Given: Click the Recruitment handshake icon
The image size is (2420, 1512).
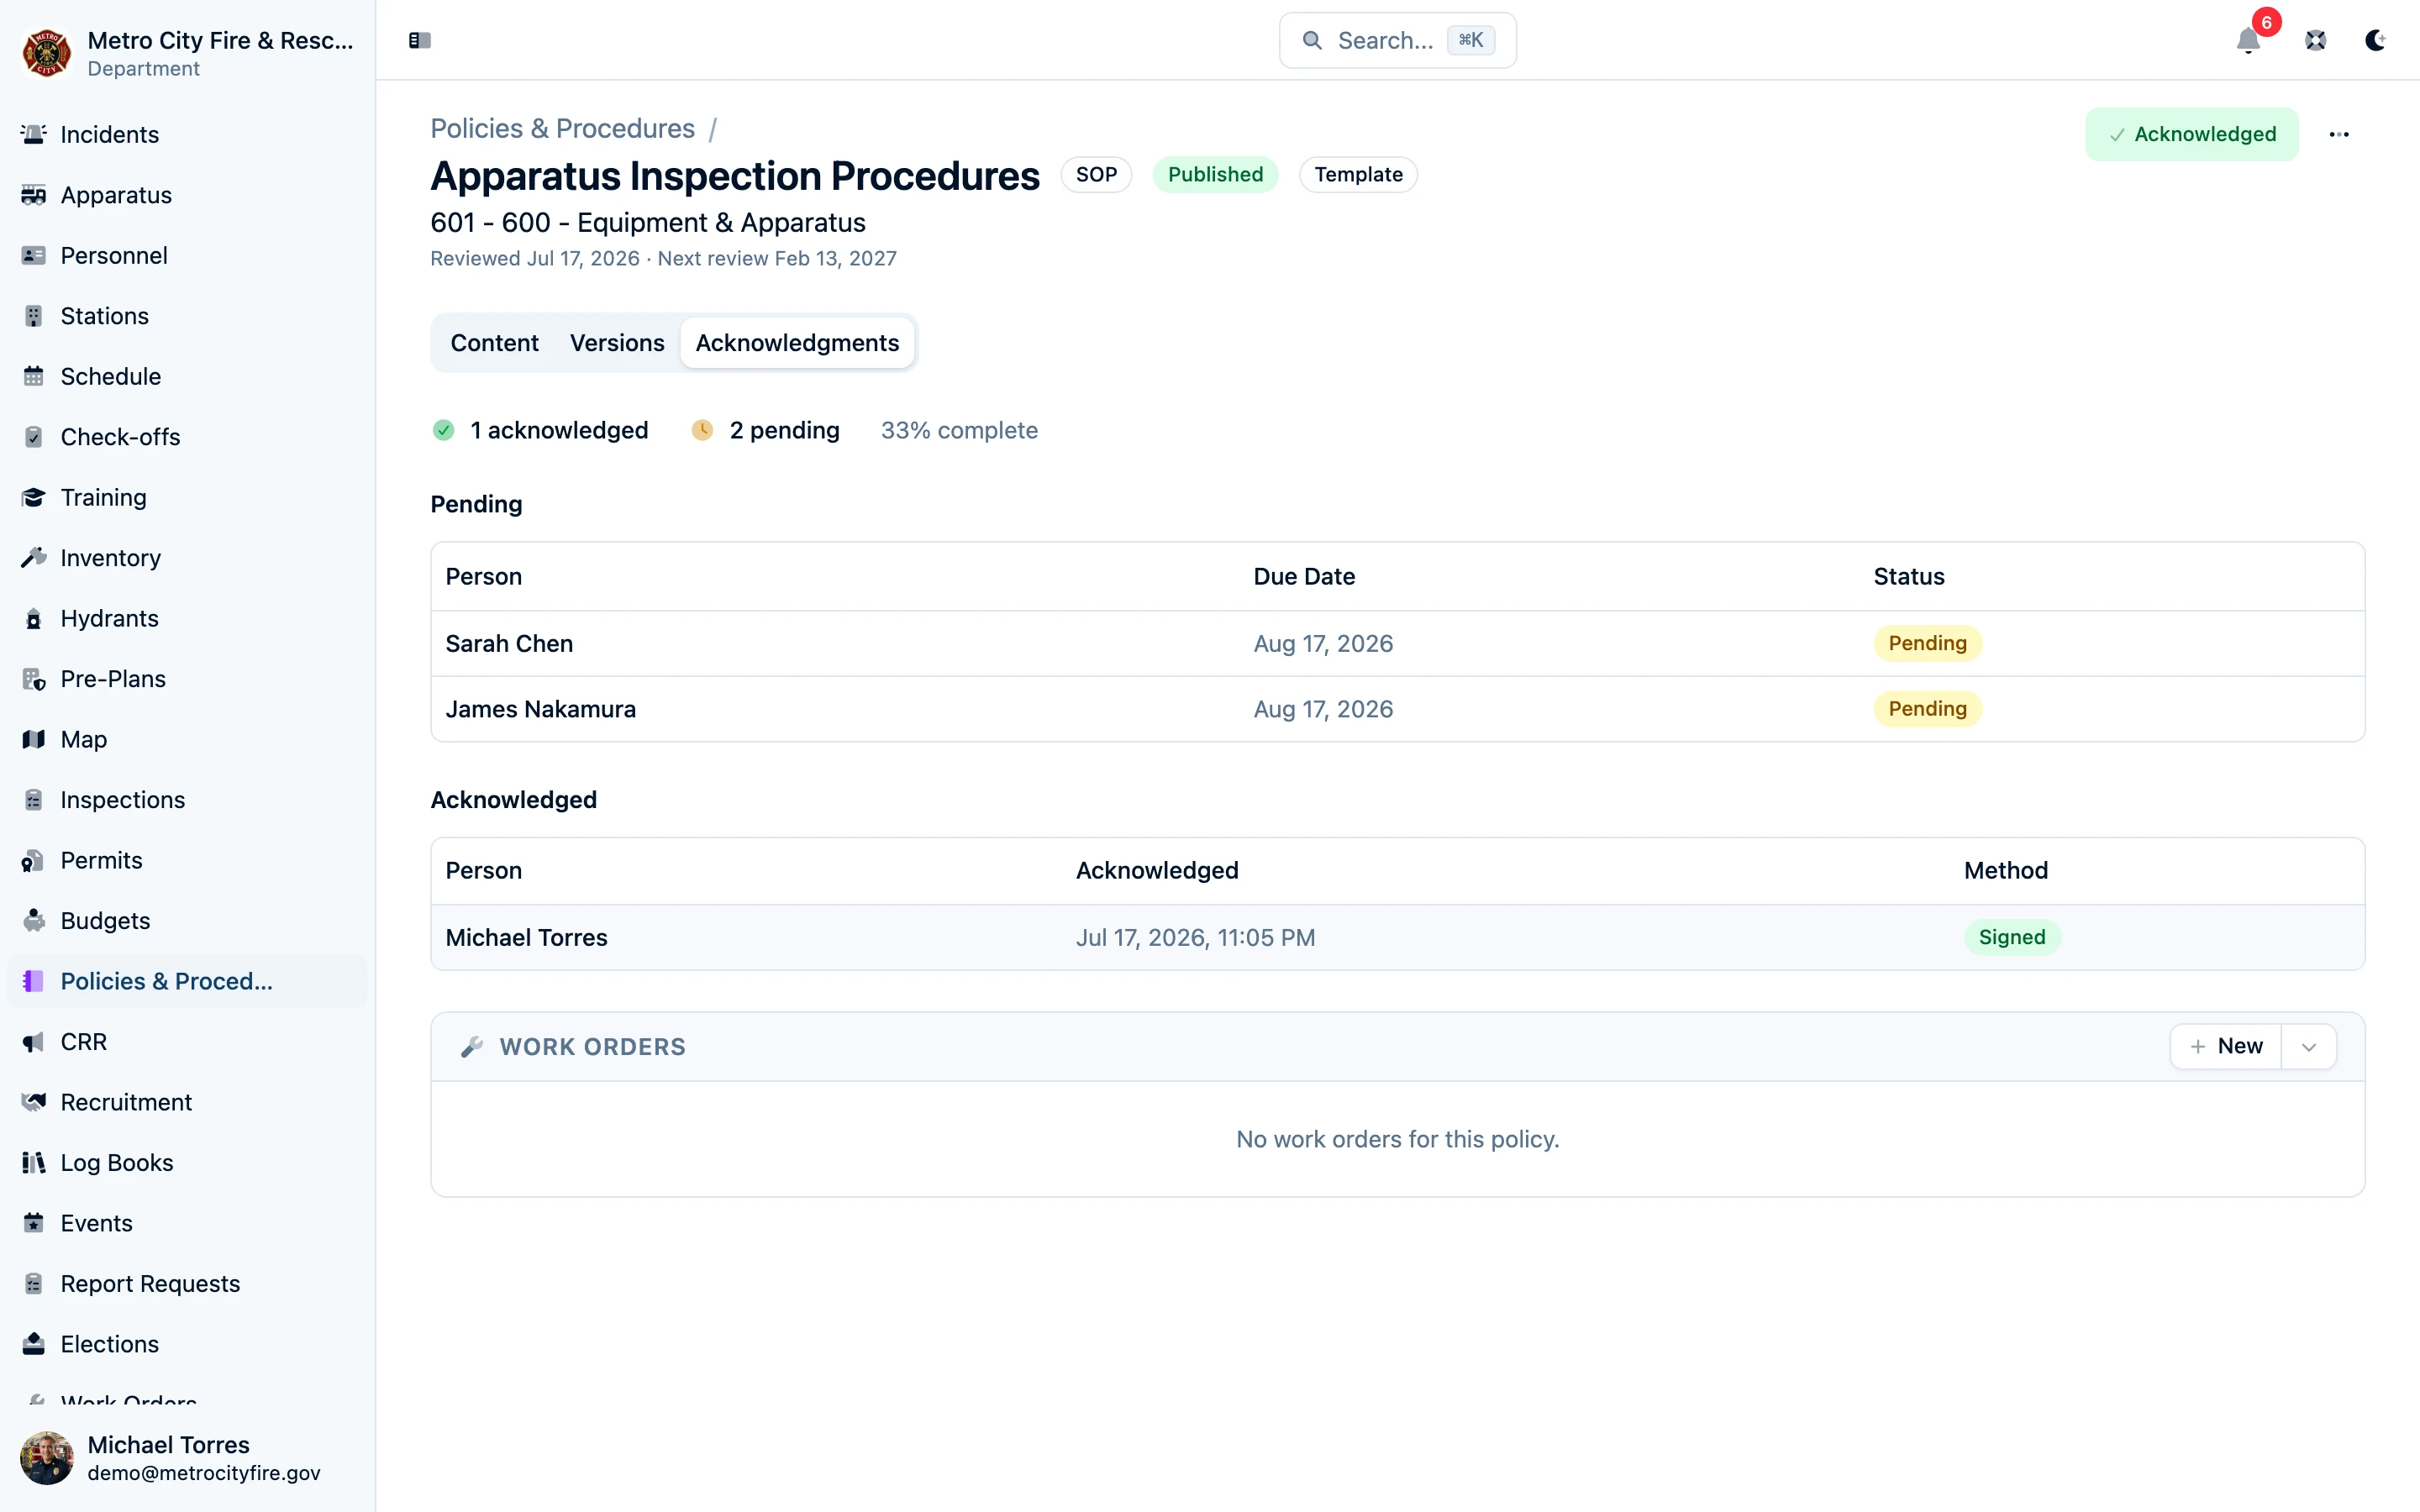Looking at the screenshot, I should (x=34, y=1102).
